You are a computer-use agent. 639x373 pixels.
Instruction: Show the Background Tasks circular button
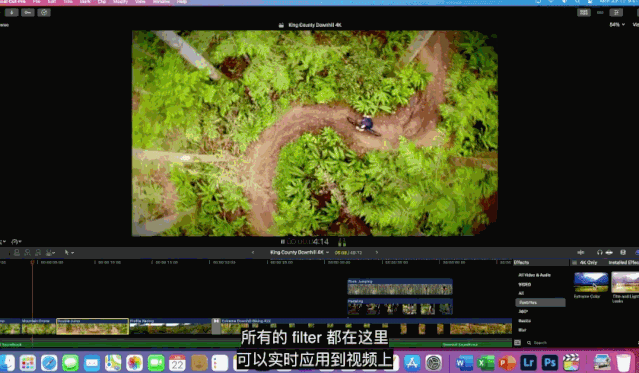pos(44,13)
